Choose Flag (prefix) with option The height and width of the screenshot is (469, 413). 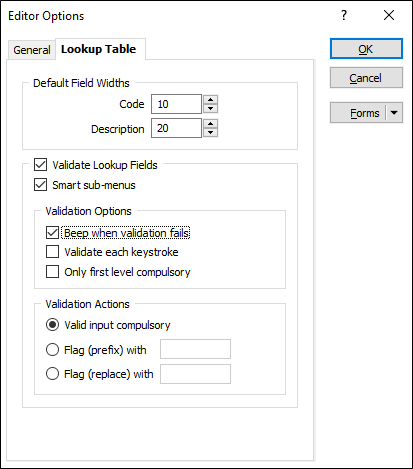point(52,350)
